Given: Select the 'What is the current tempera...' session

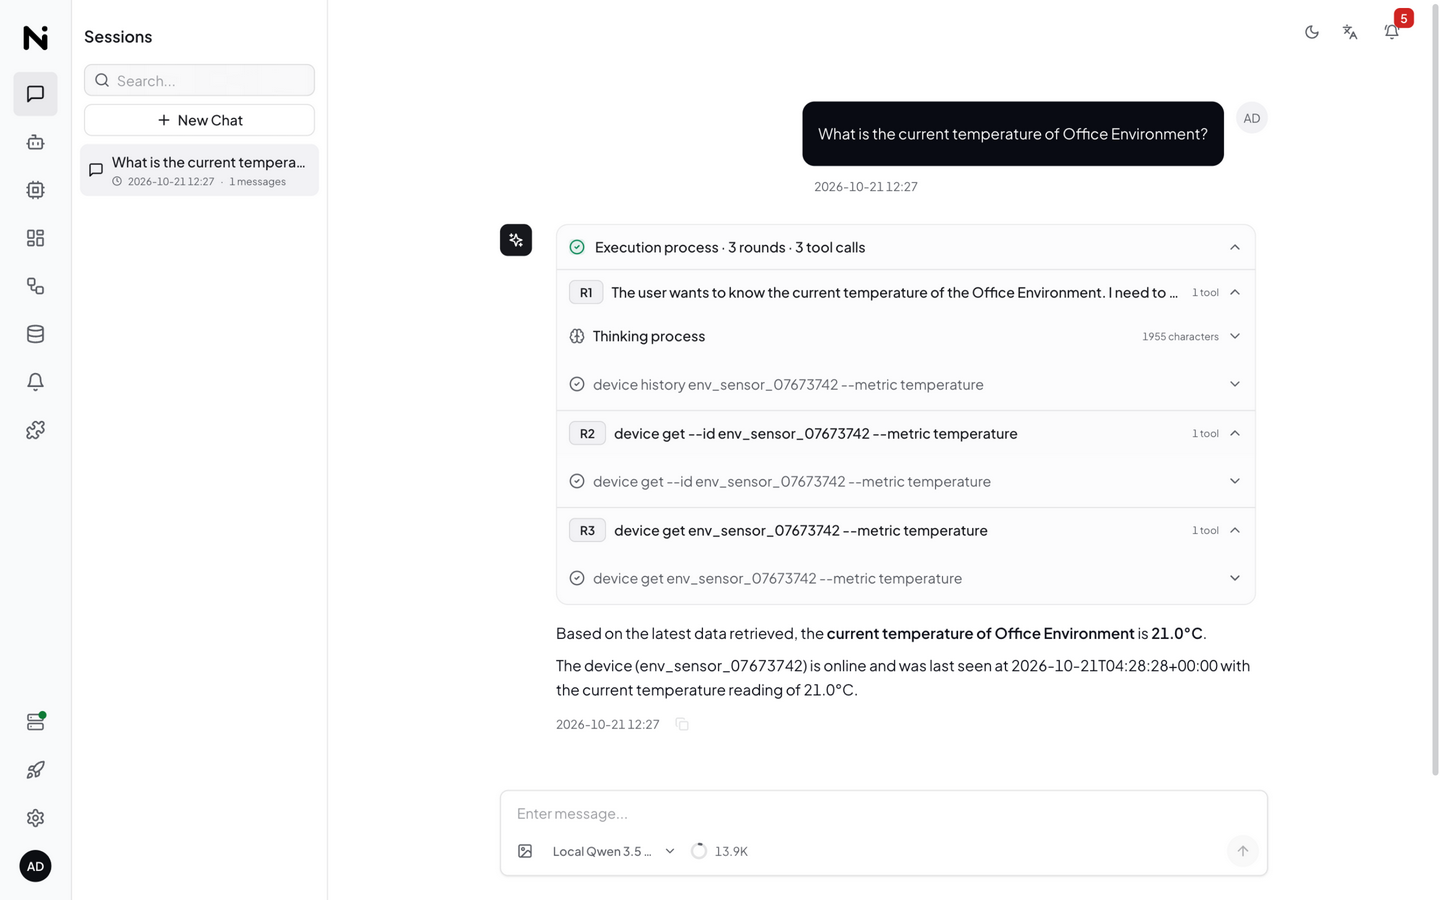Looking at the screenshot, I should pyautogui.click(x=199, y=170).
